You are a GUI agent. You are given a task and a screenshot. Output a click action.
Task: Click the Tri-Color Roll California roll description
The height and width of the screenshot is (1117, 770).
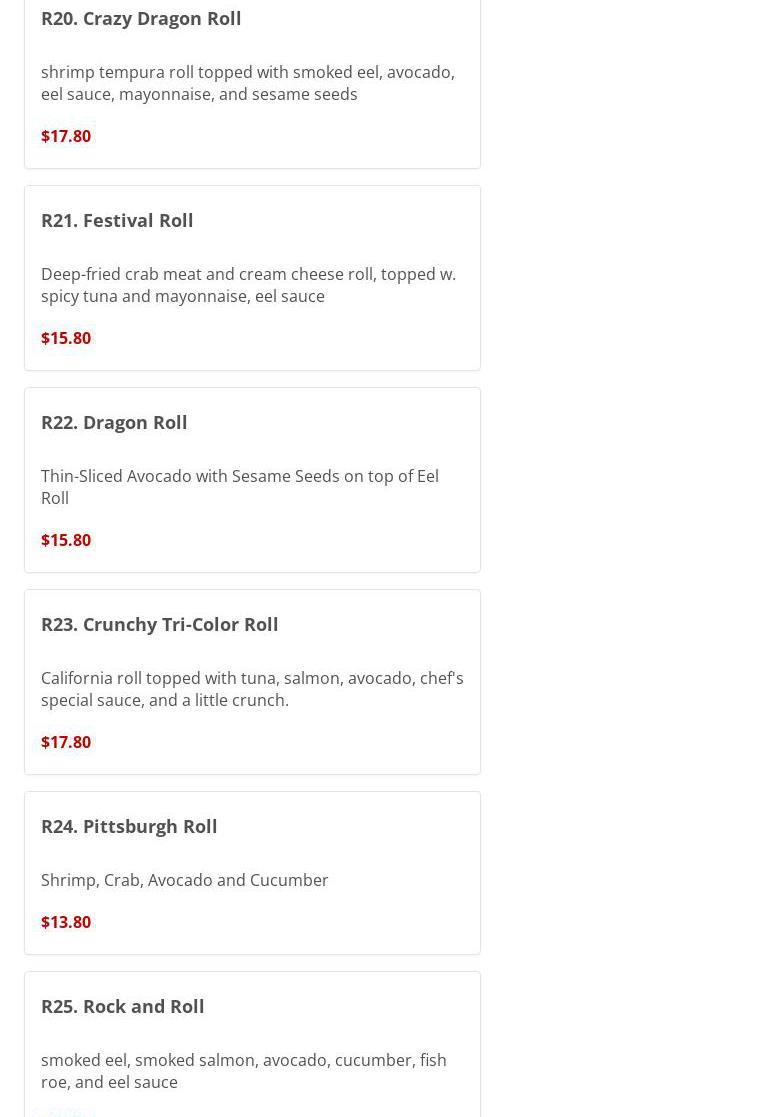[x=252, y=689]
